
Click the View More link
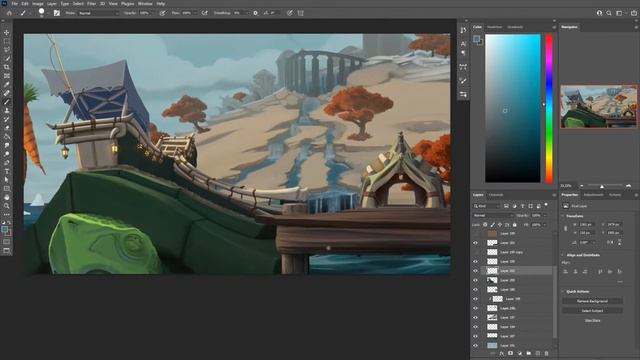click(x=592, y=321)
